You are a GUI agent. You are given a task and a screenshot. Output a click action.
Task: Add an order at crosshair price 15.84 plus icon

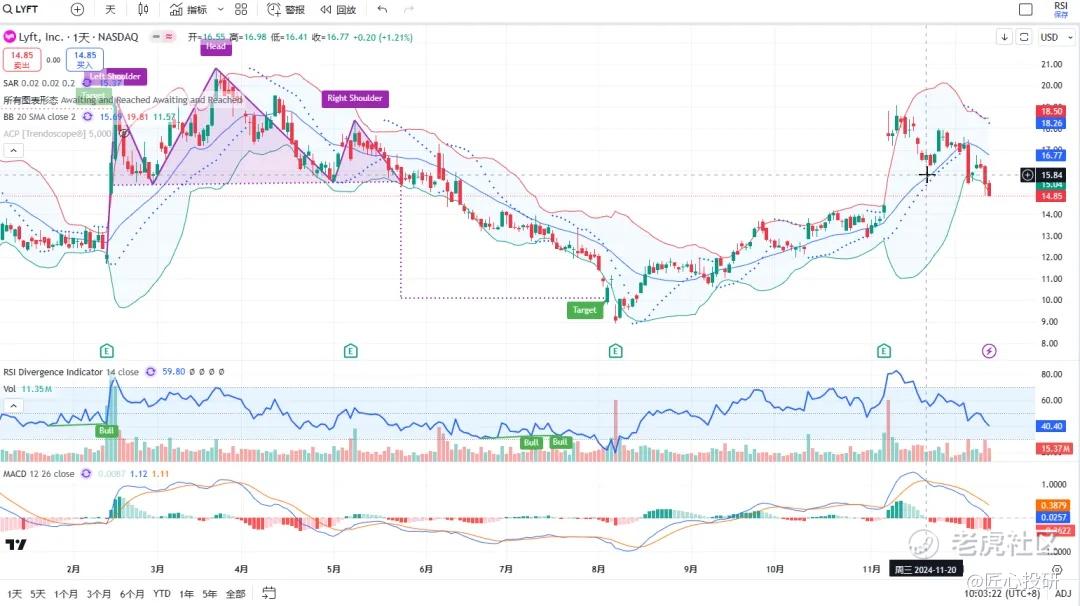1027,175
